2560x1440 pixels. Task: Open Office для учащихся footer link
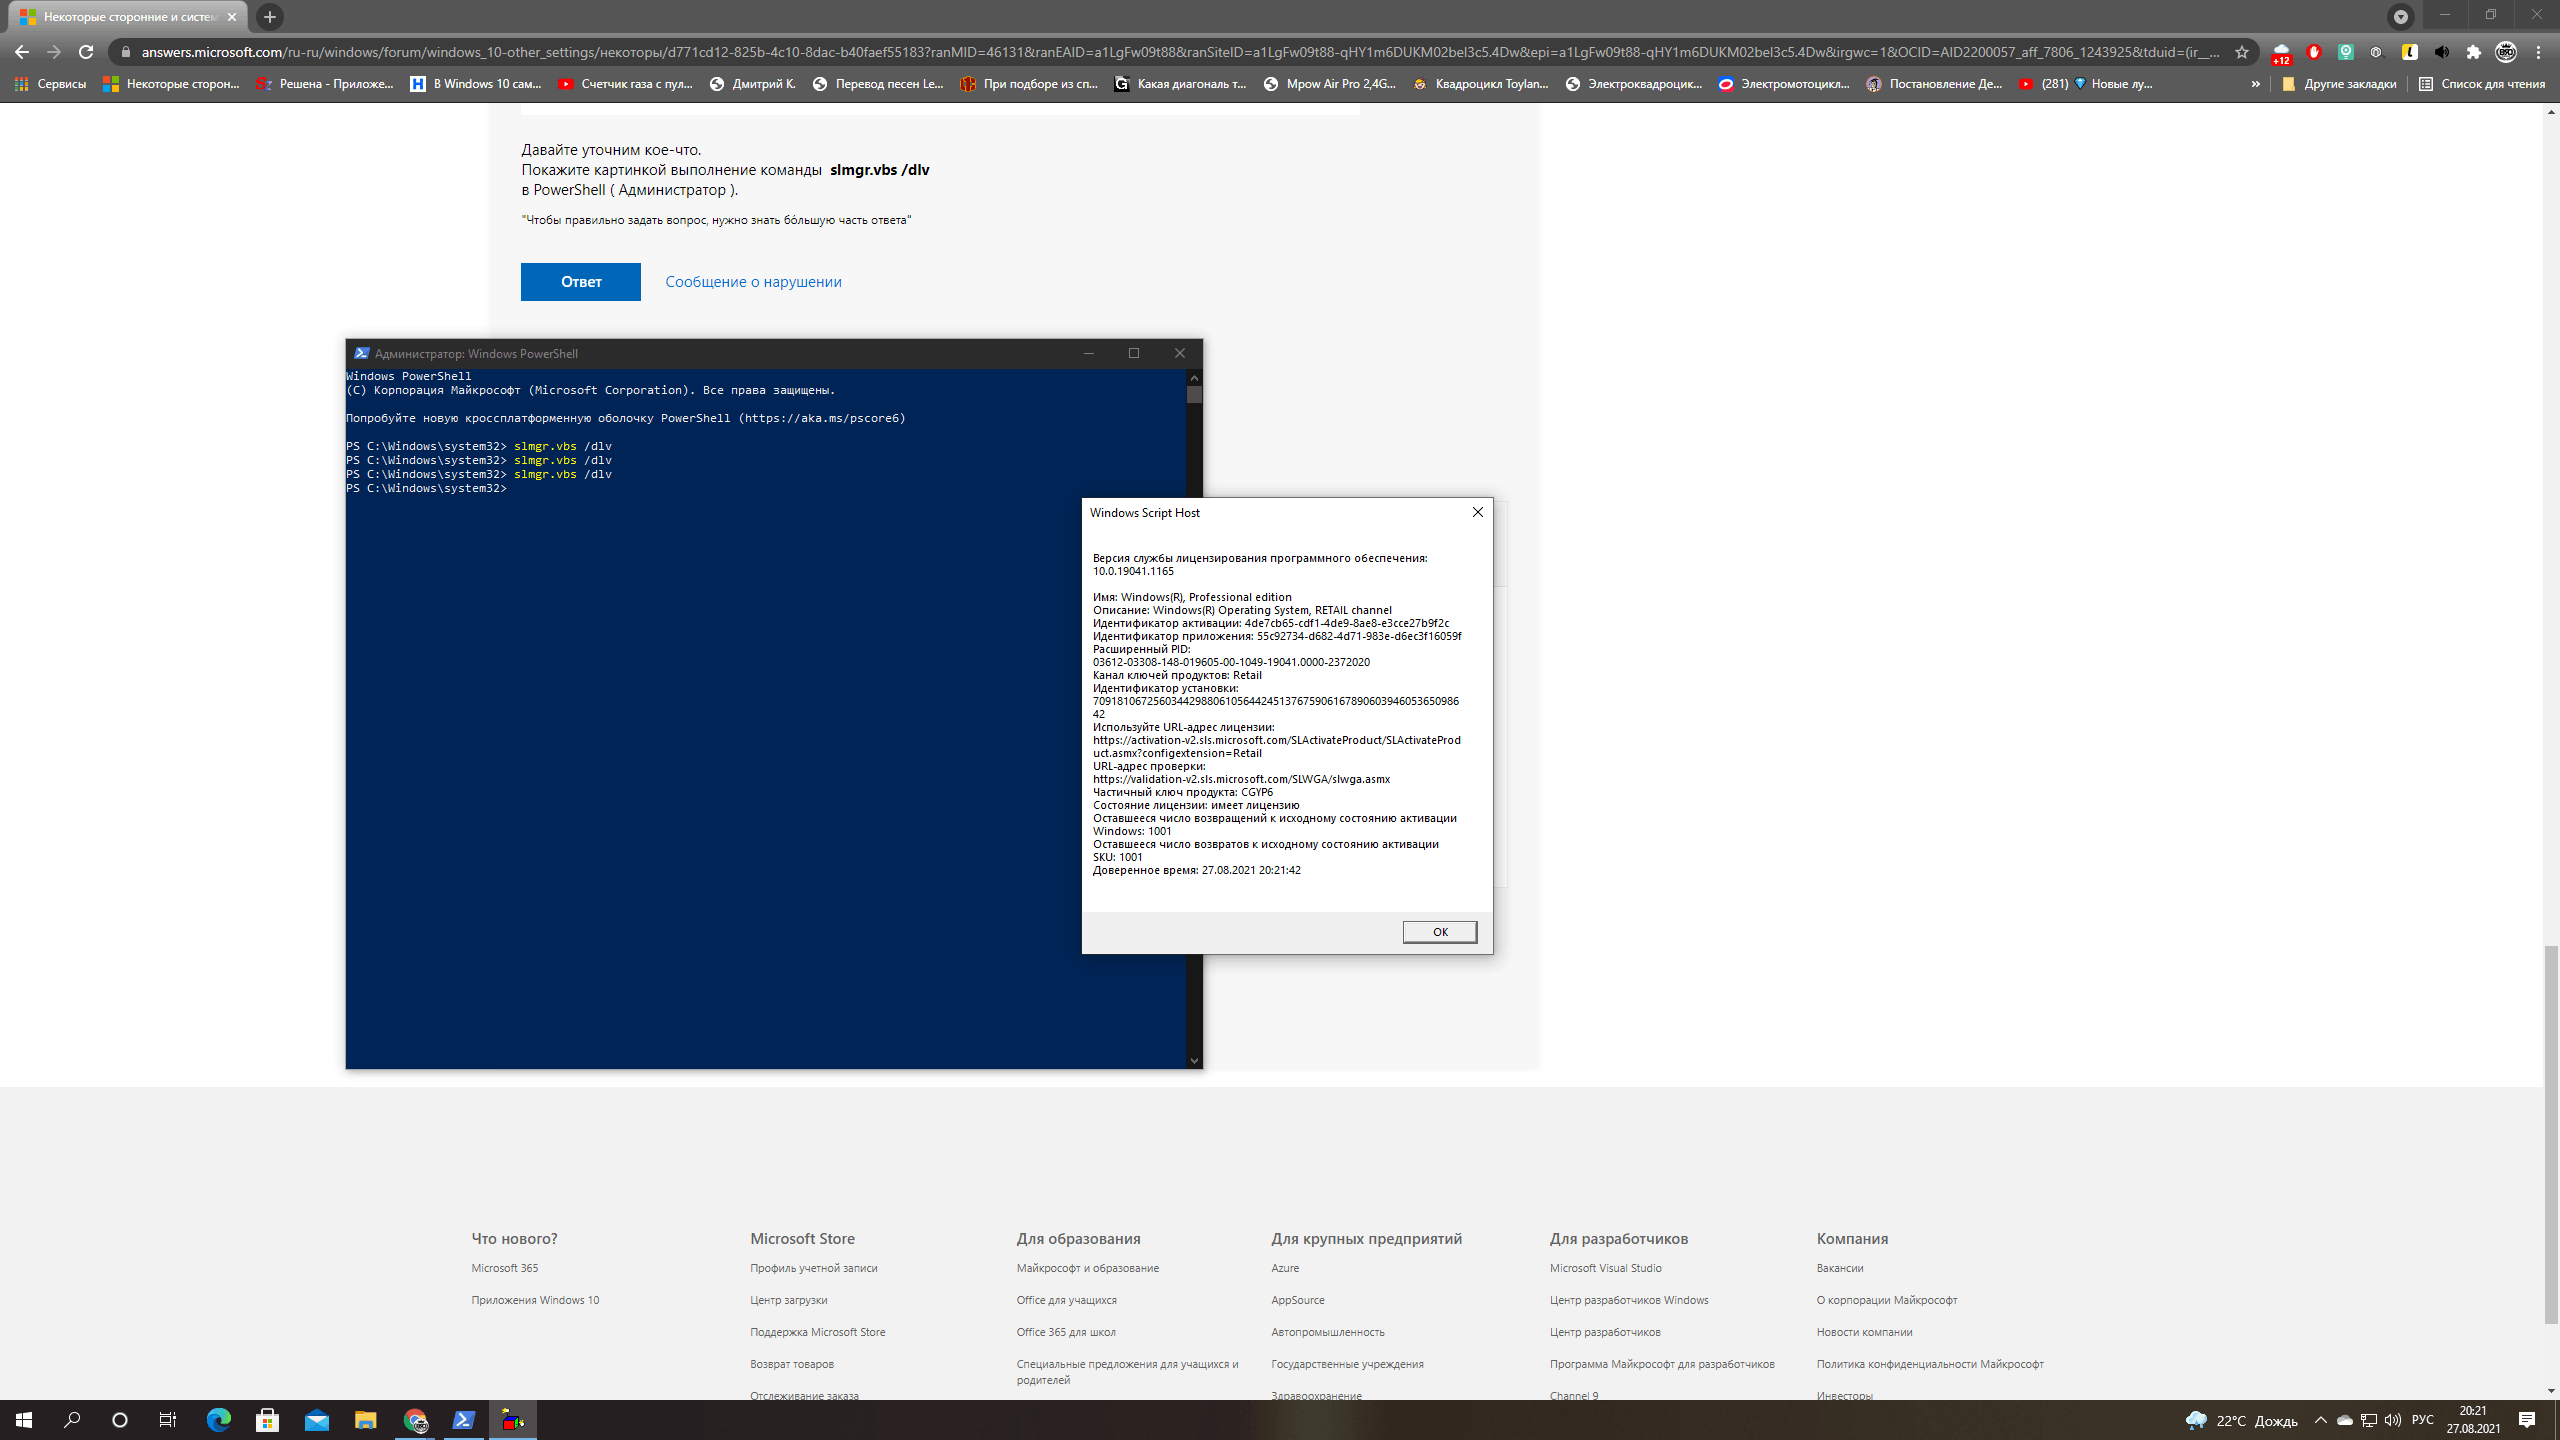tap(1066, 1300)
